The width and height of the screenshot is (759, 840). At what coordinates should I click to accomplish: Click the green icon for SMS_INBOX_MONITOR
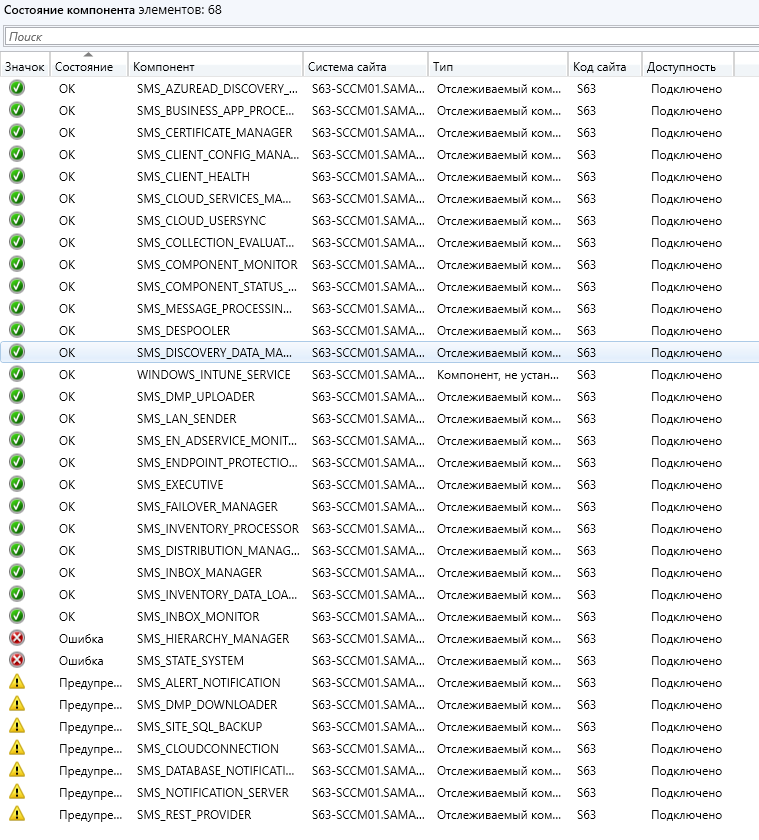click(x=17, y=616)
